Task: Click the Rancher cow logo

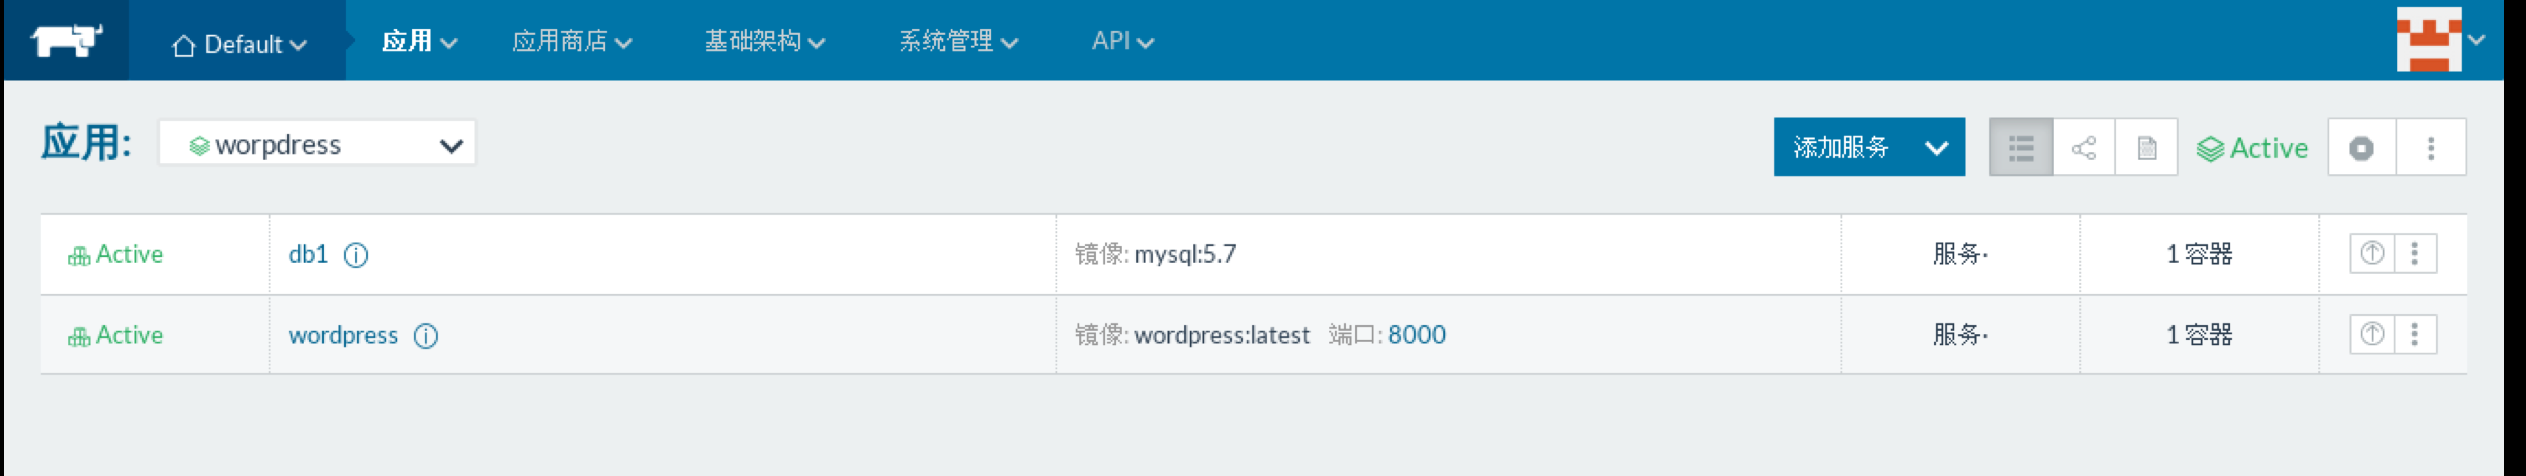Action: pyautogui.click(x=66, y=41)
